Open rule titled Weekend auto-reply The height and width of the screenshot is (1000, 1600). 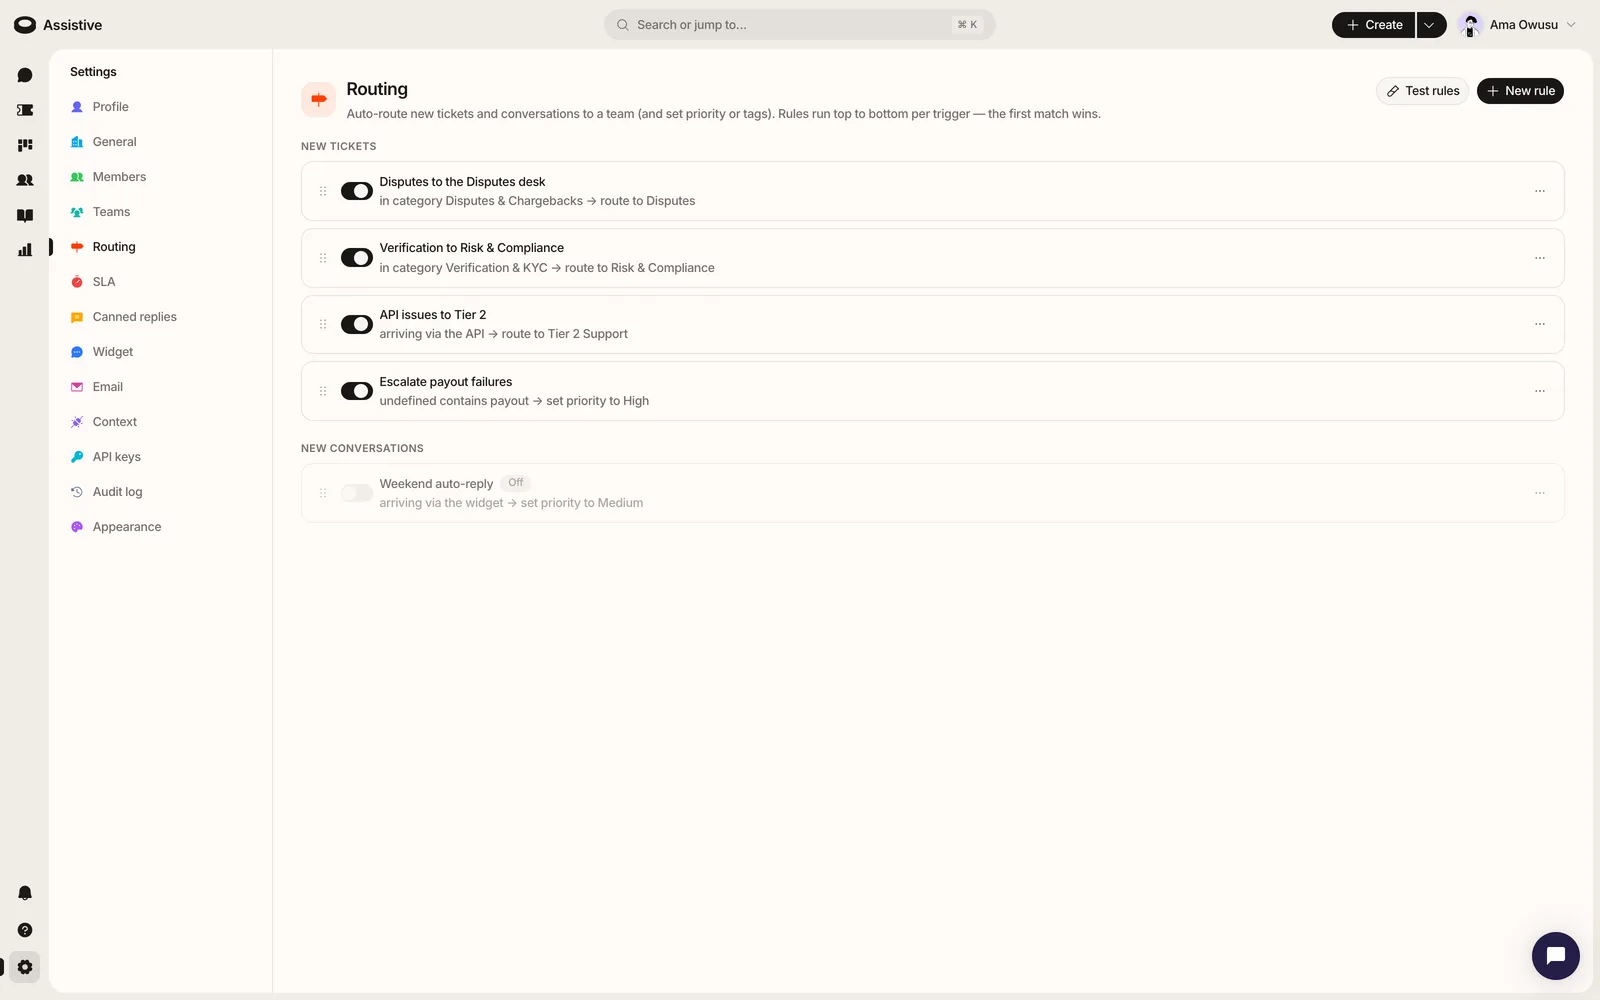pyautogui.click(x=436, y=484)
